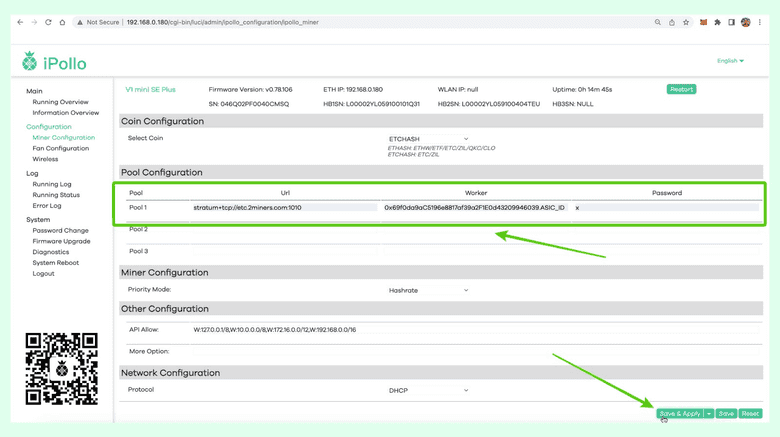Click the Restart button
Viewport: 780px width, 437px height.
(x=681, y=89)
